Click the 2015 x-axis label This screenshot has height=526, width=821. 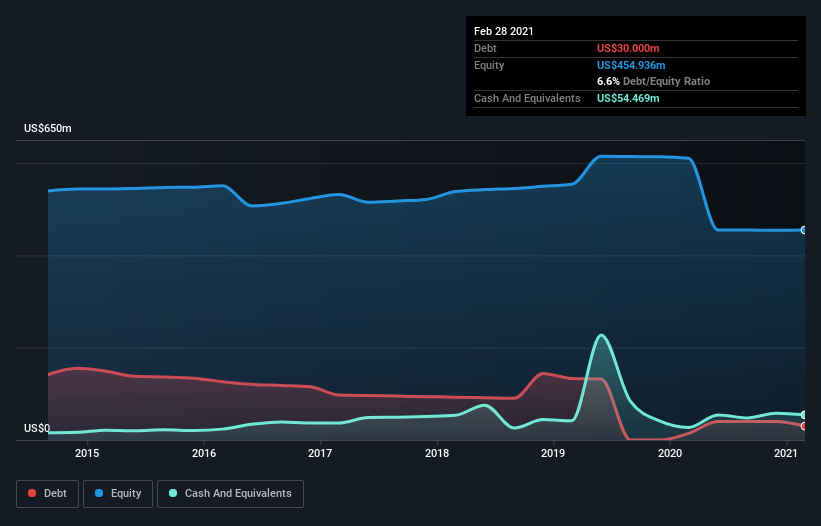coord(87,453)
